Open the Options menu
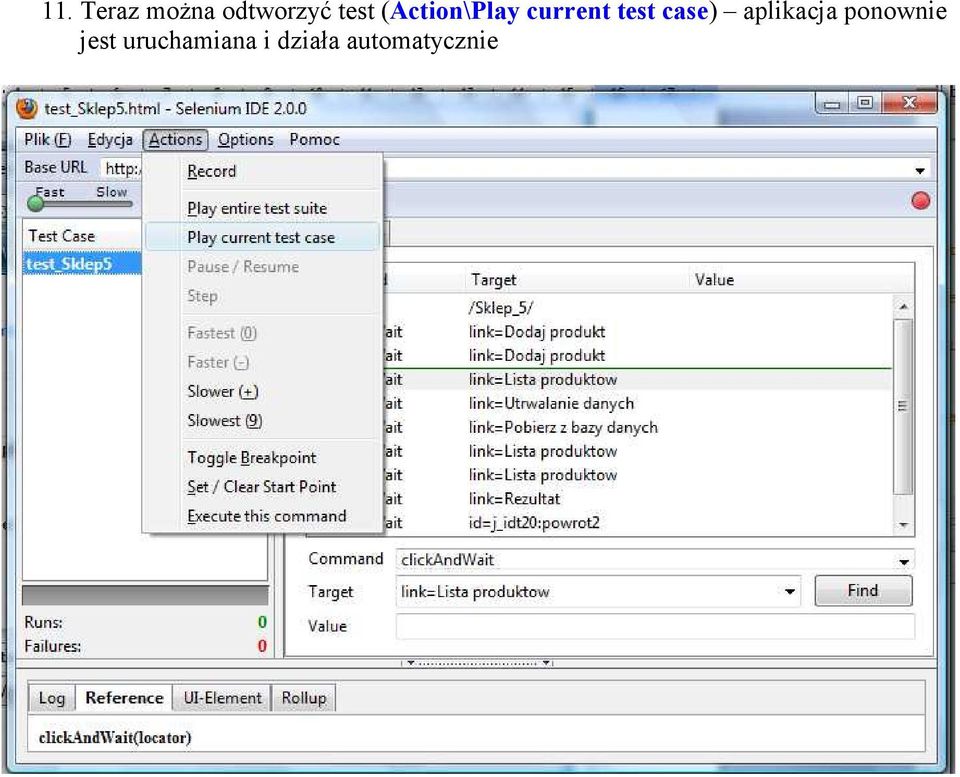Screen dimensions: 960x777 pos(246,140)
